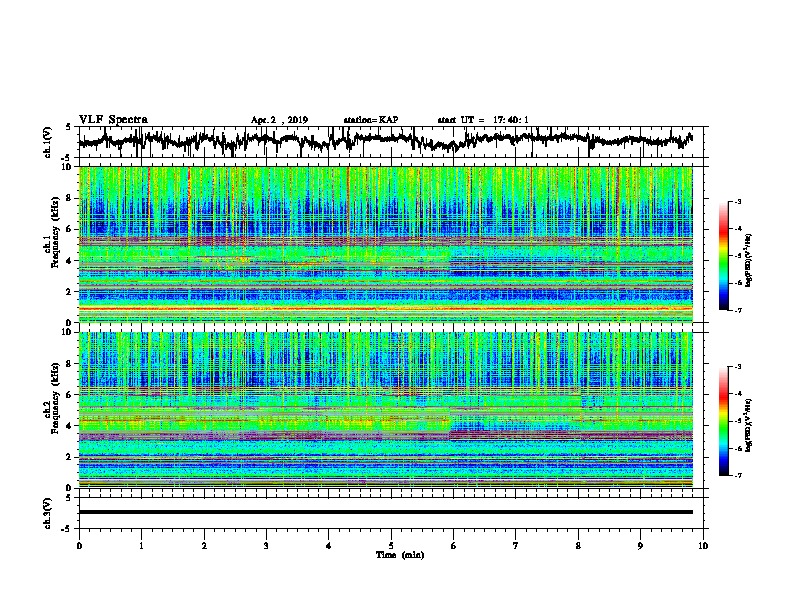The height and width of the screenshot is (612, 792).
Task: Click the "VLF Spectra" plot title
Action: point(113,120)
